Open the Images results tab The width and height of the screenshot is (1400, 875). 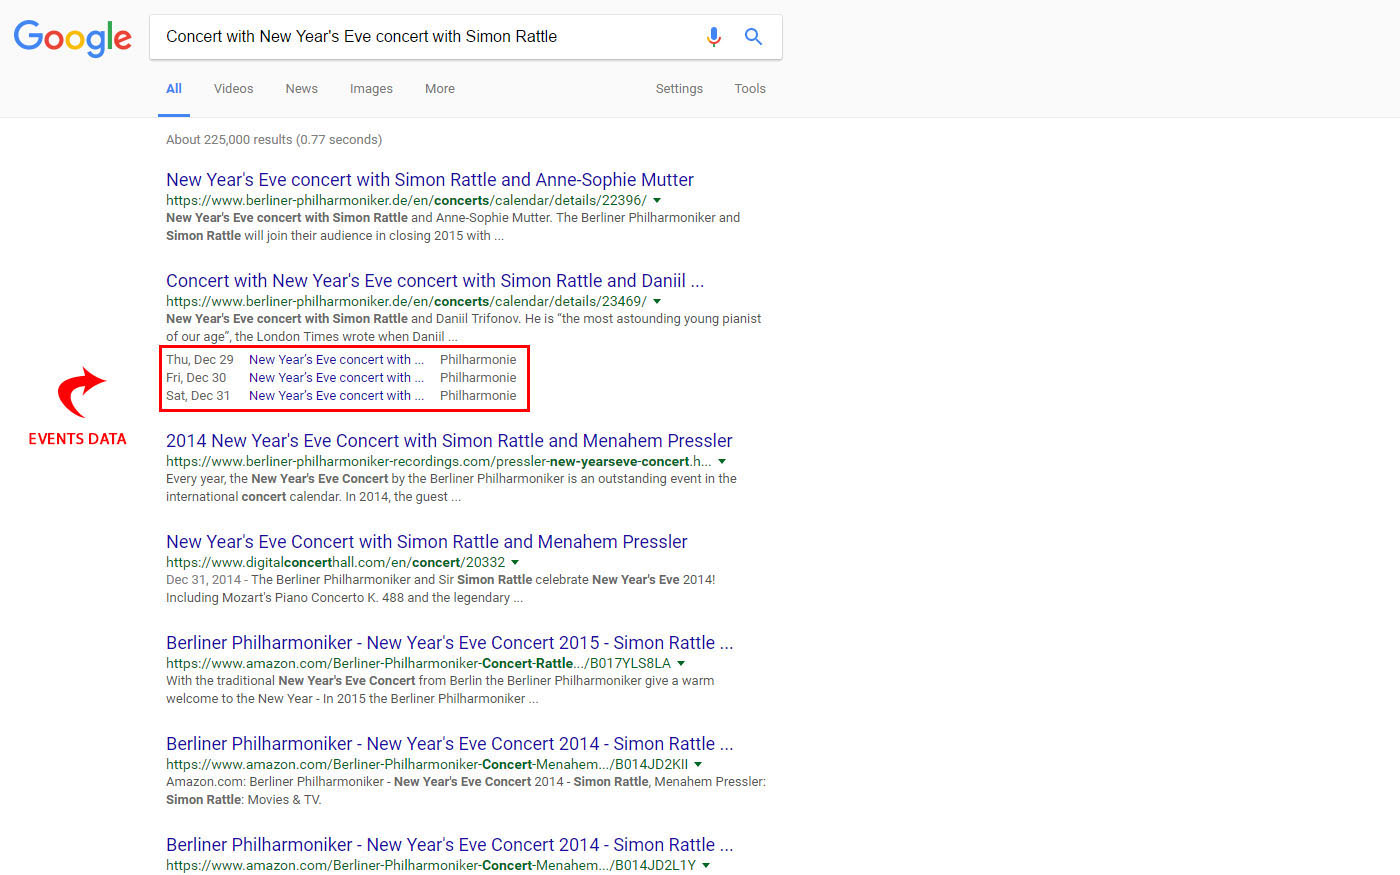pyautogui.click(x=371, y=89)
